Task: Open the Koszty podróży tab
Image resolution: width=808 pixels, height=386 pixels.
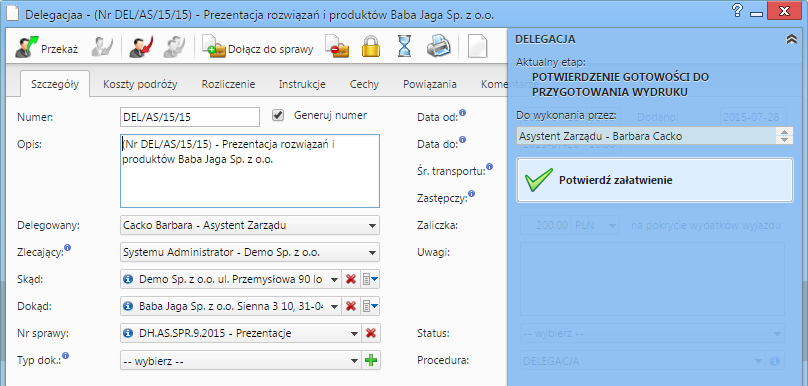Action: tap(140, 85)
